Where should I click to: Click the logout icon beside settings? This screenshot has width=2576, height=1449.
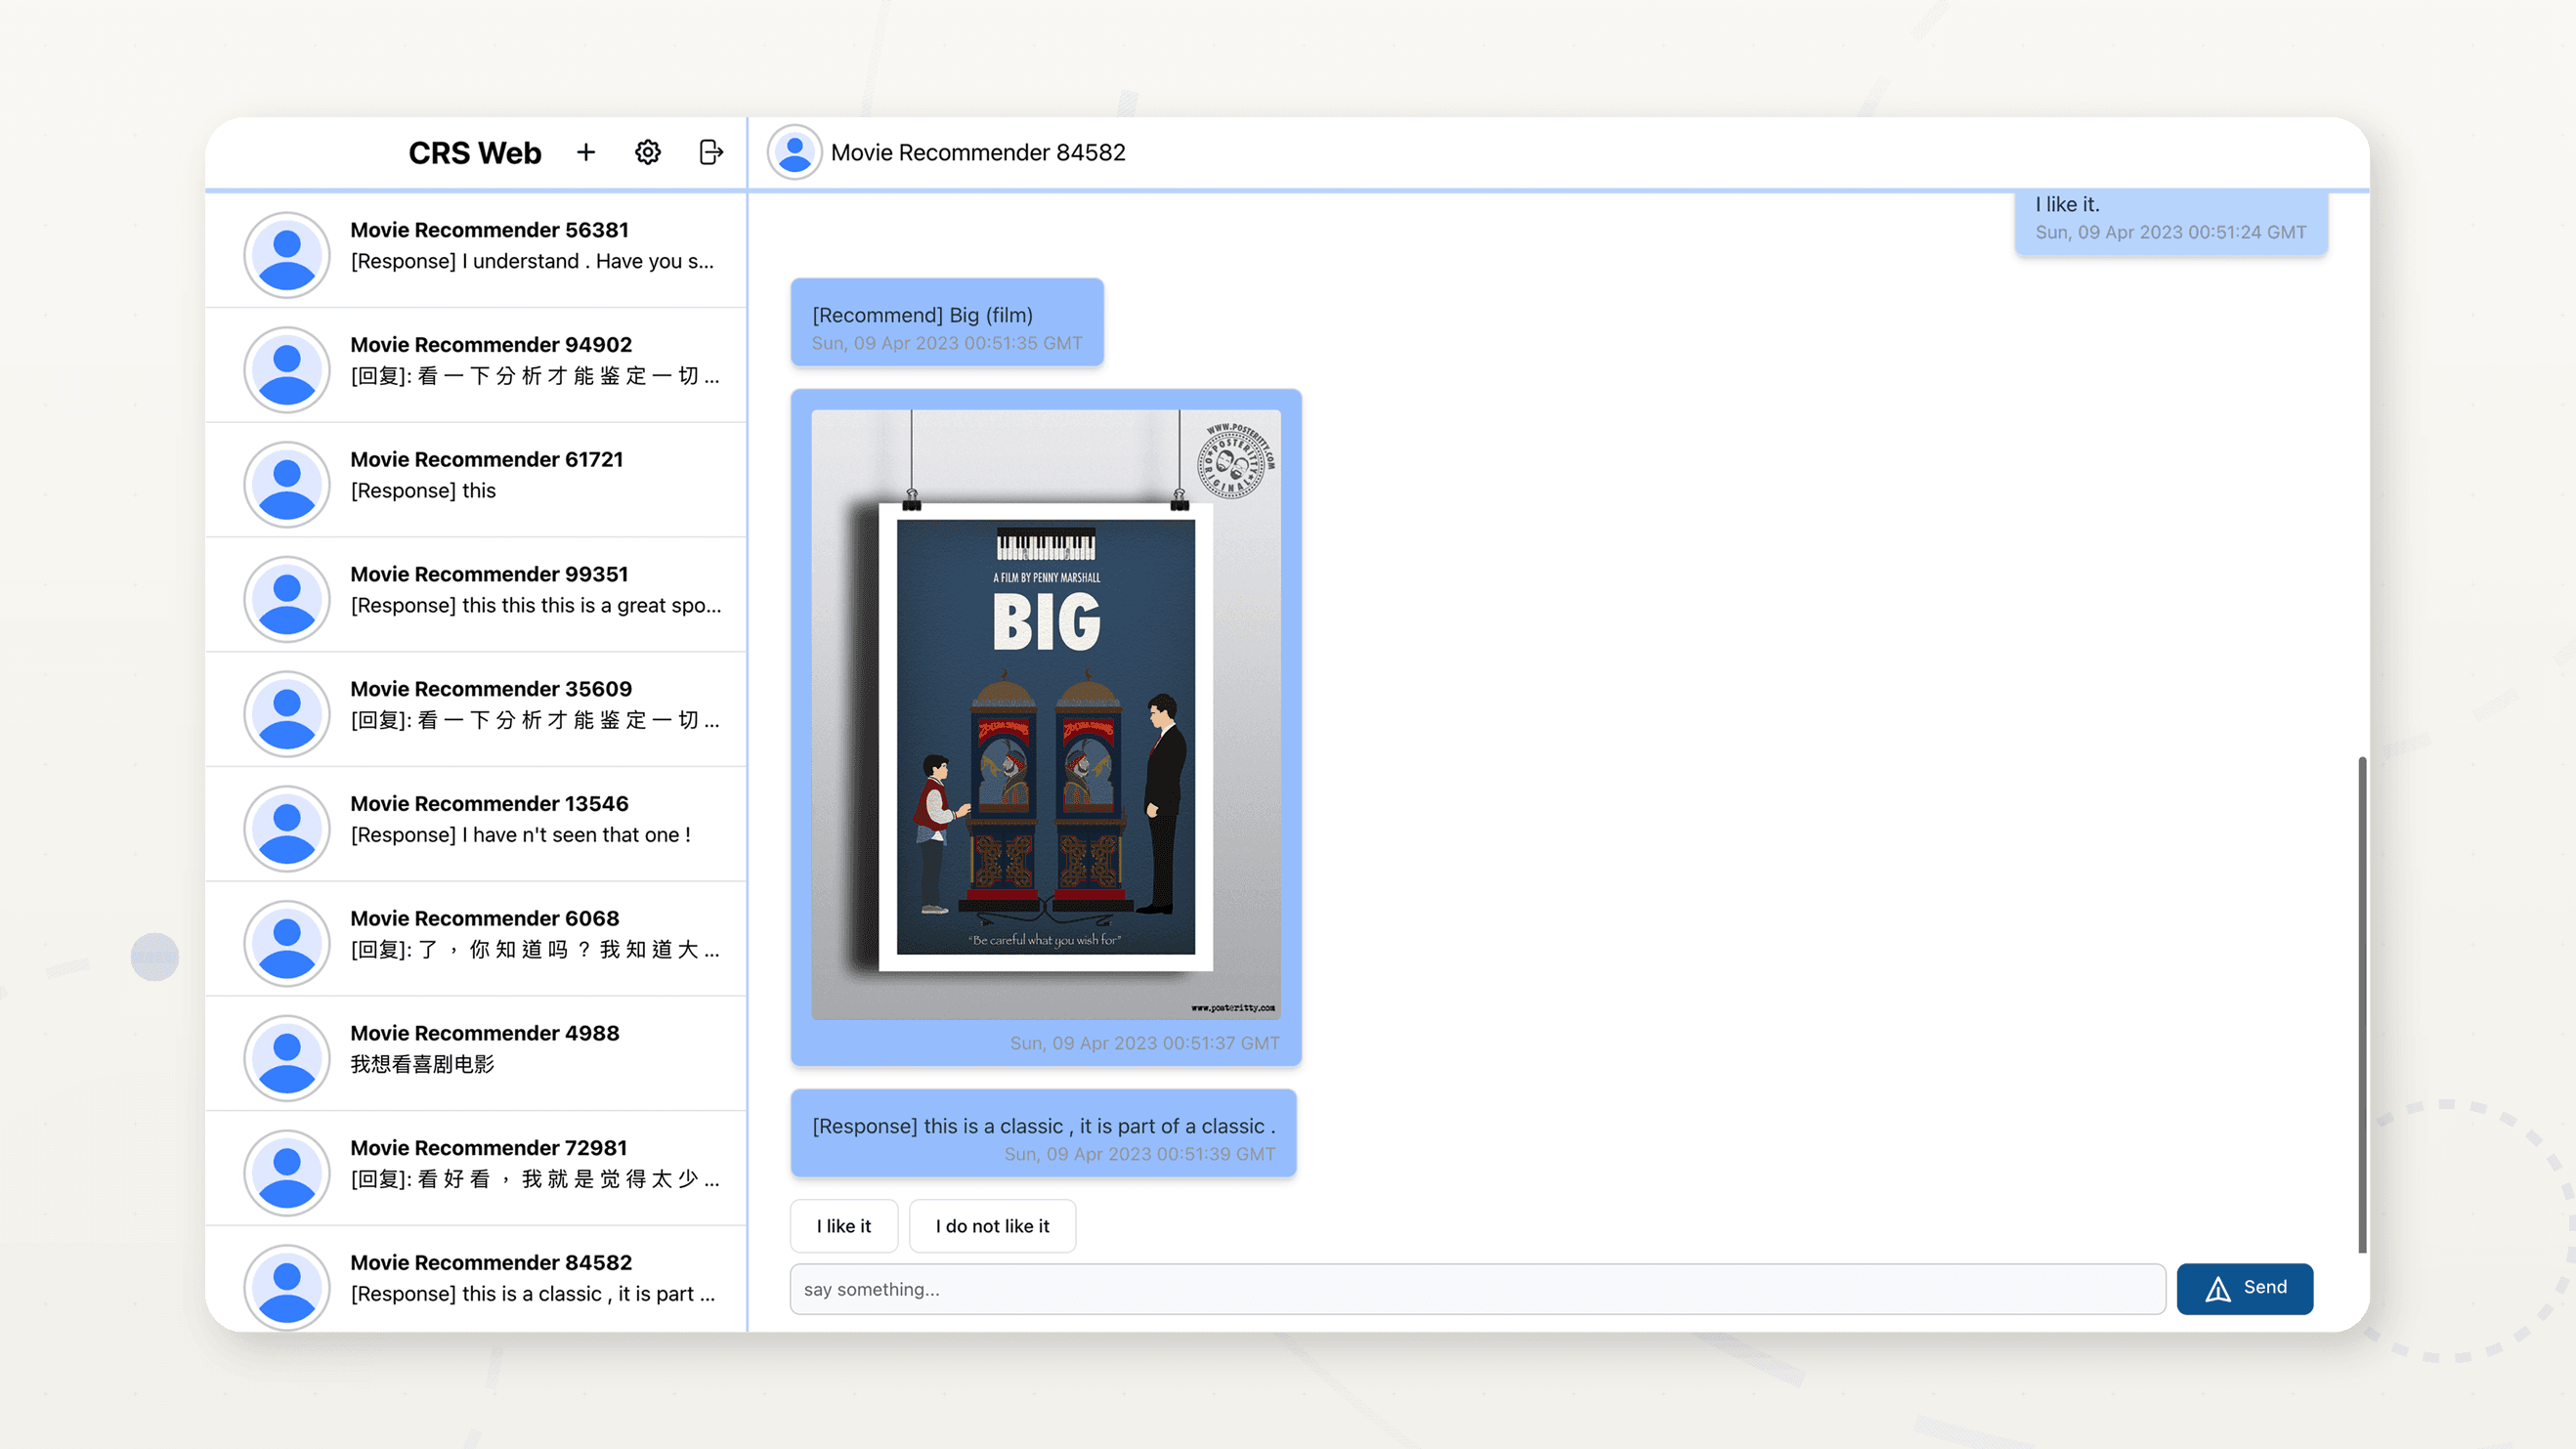click(x=710, y=152)
